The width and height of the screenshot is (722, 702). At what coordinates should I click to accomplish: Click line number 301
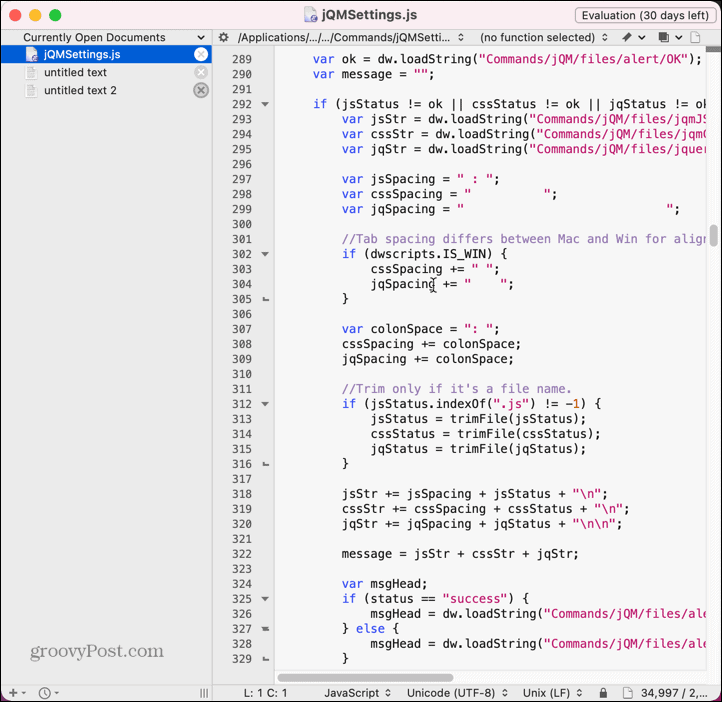click(242, 239)
